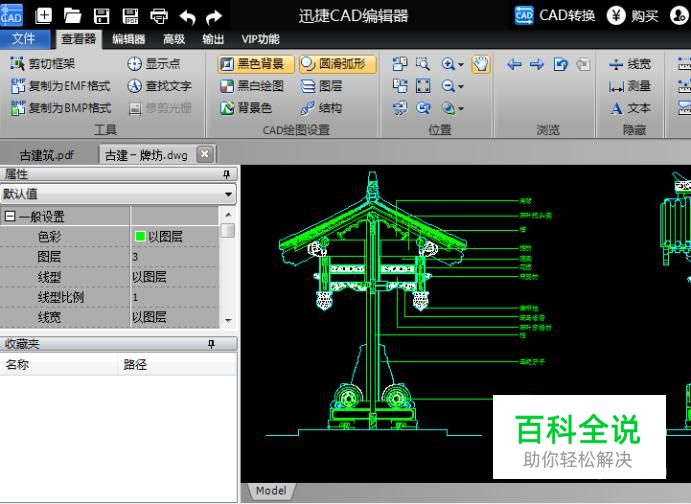The width and height of the screenshot is (691, 504).
Task: Toggle 文本 text display
Action: click(x=629, y=108)
